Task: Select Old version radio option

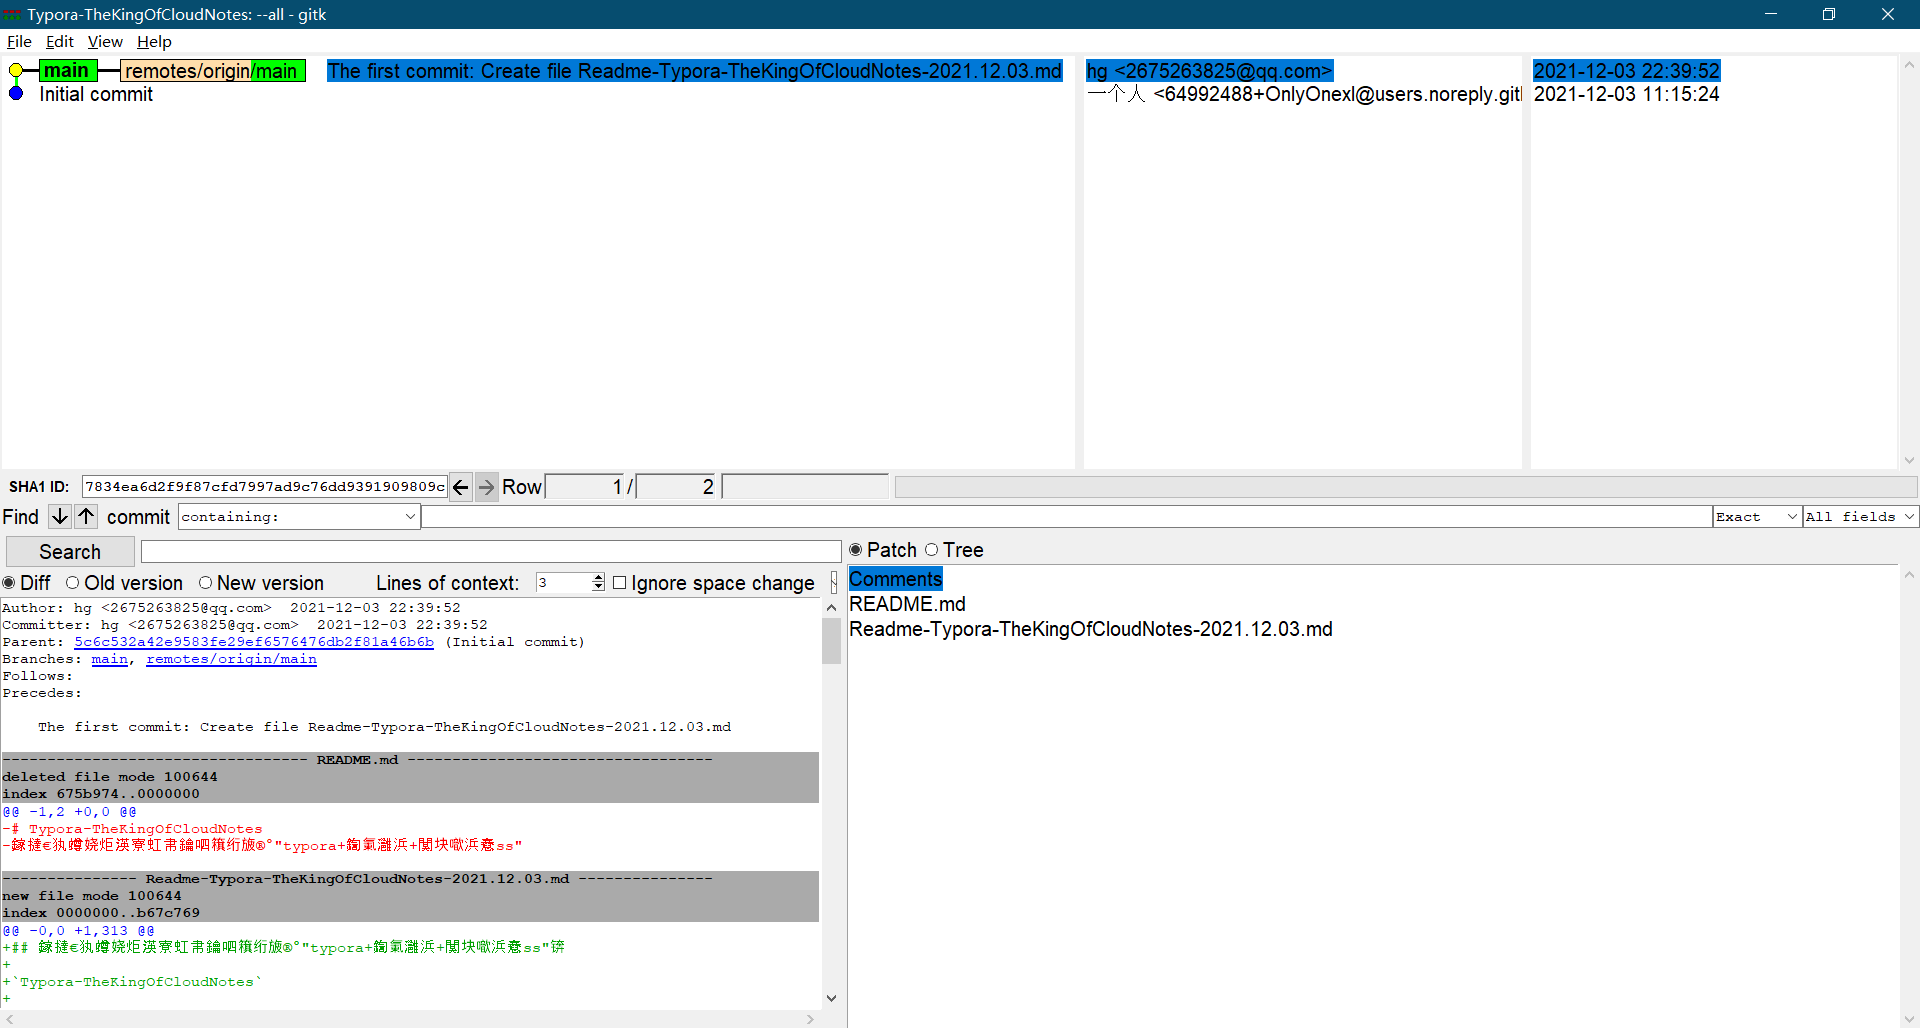Action: pyautogui.click(x=72, y=583)
